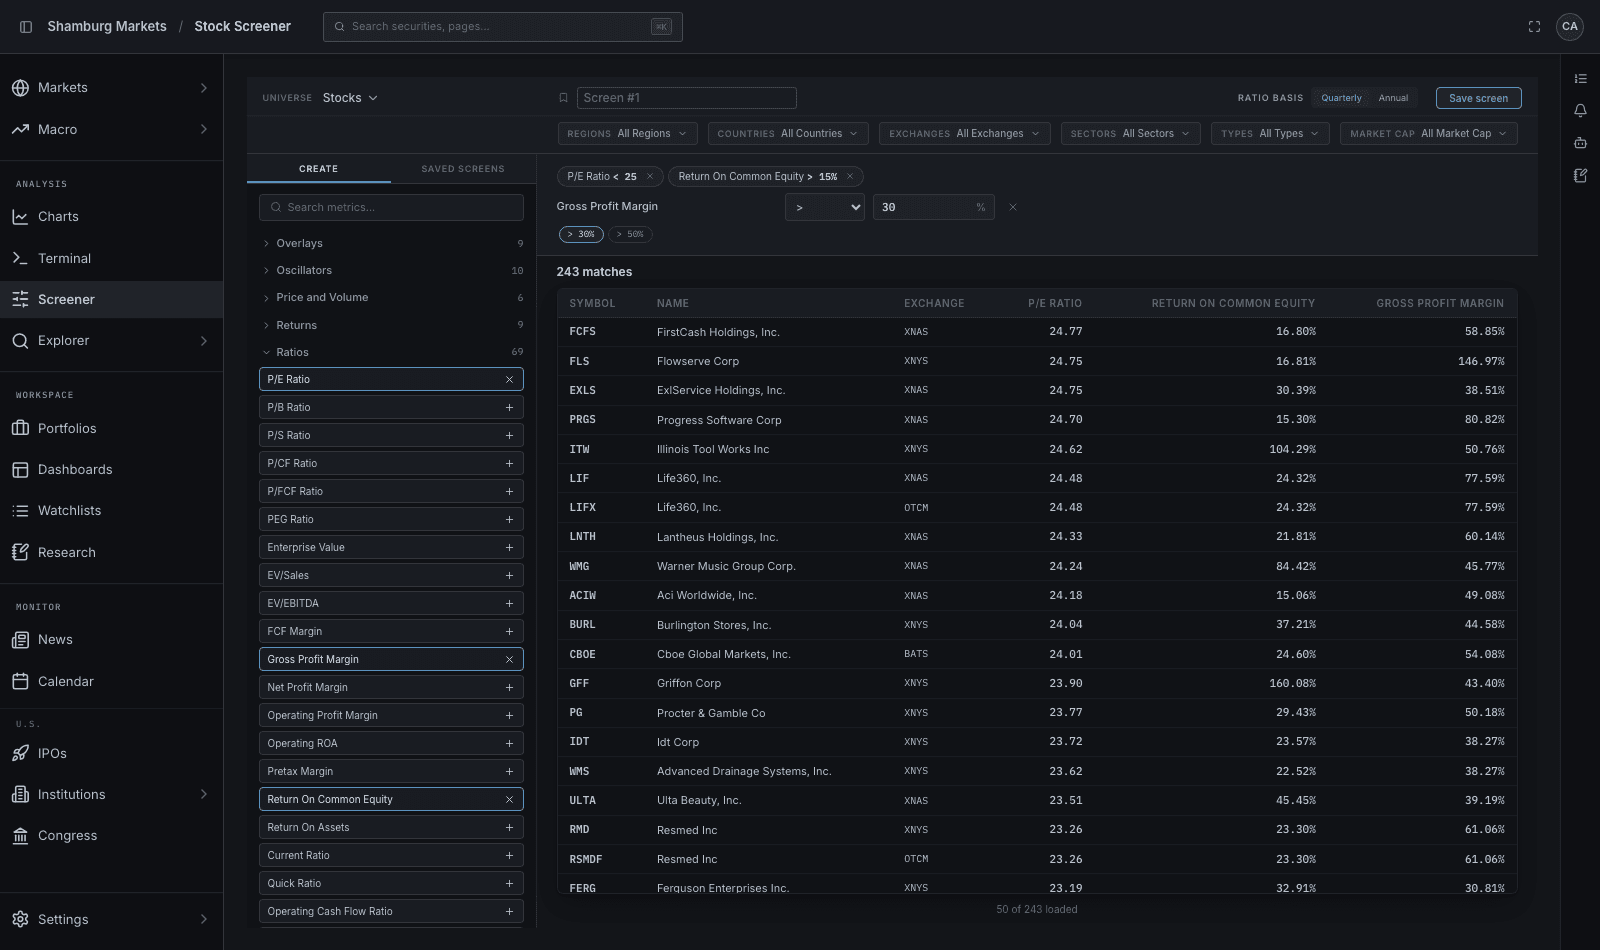Switch ratio basis to Annual

[x=1393, y=98]
